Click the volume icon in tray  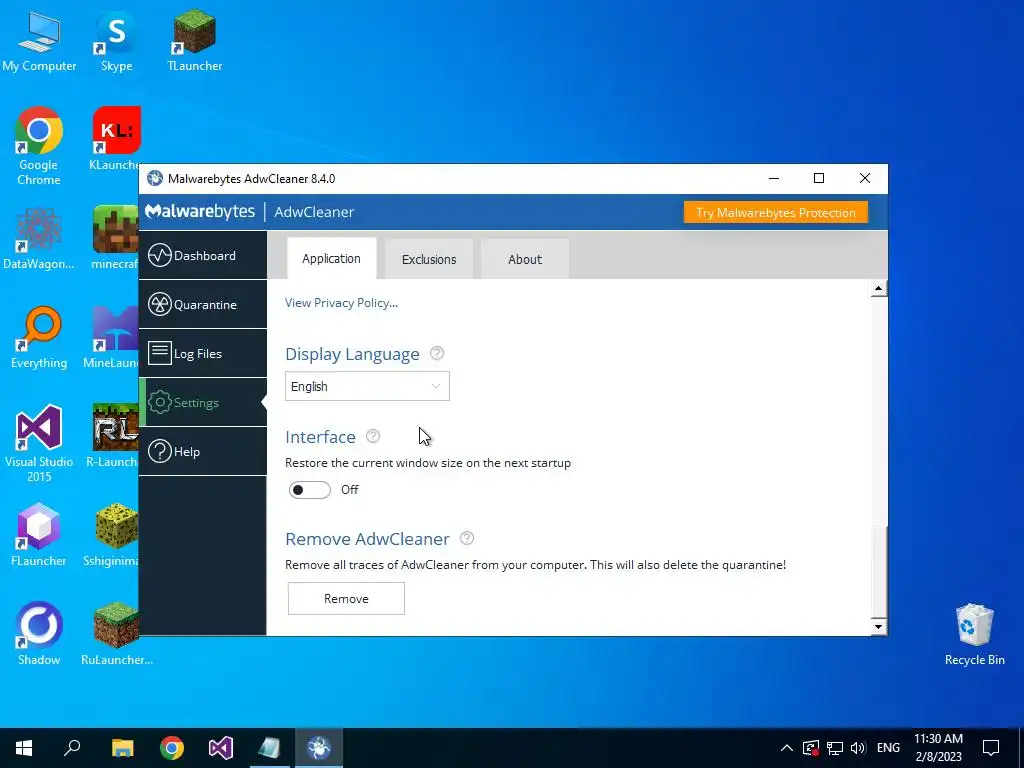tap(858, 748)
